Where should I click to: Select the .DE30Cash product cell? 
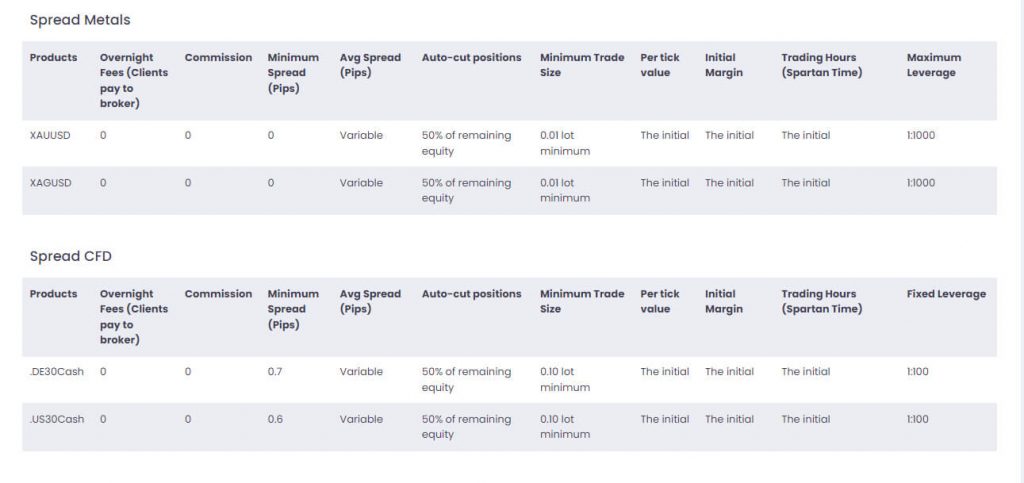(57, 372)
